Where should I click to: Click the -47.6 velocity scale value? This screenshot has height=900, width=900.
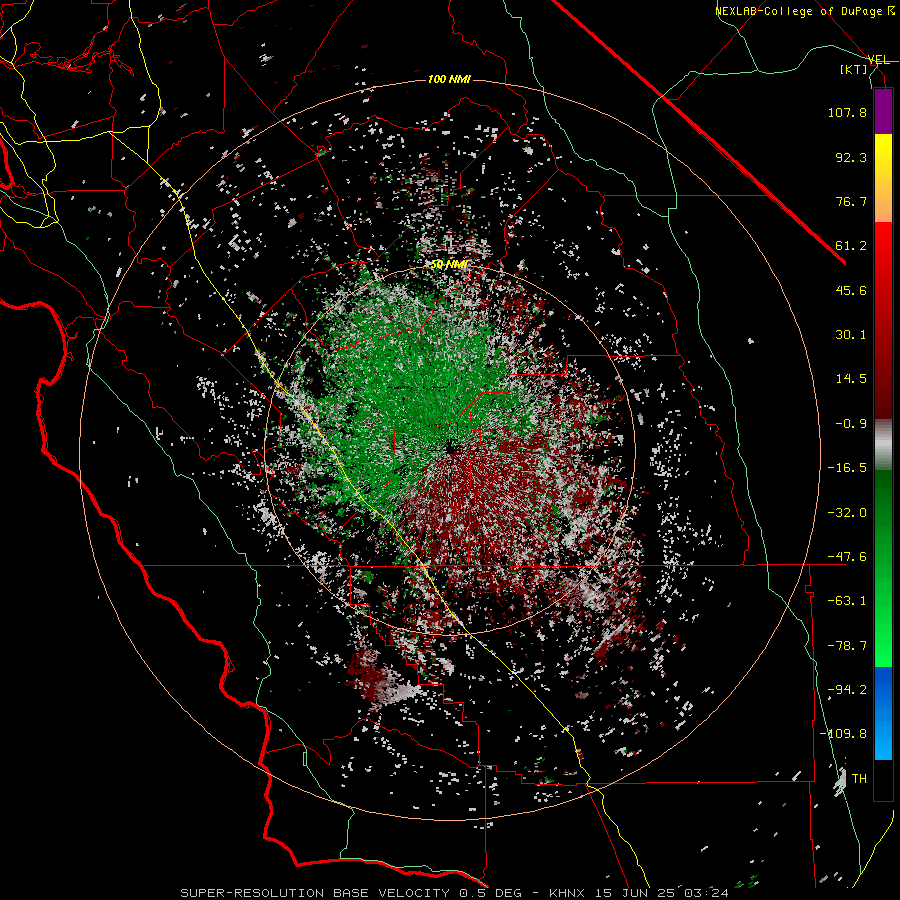[x=847, y=557]
